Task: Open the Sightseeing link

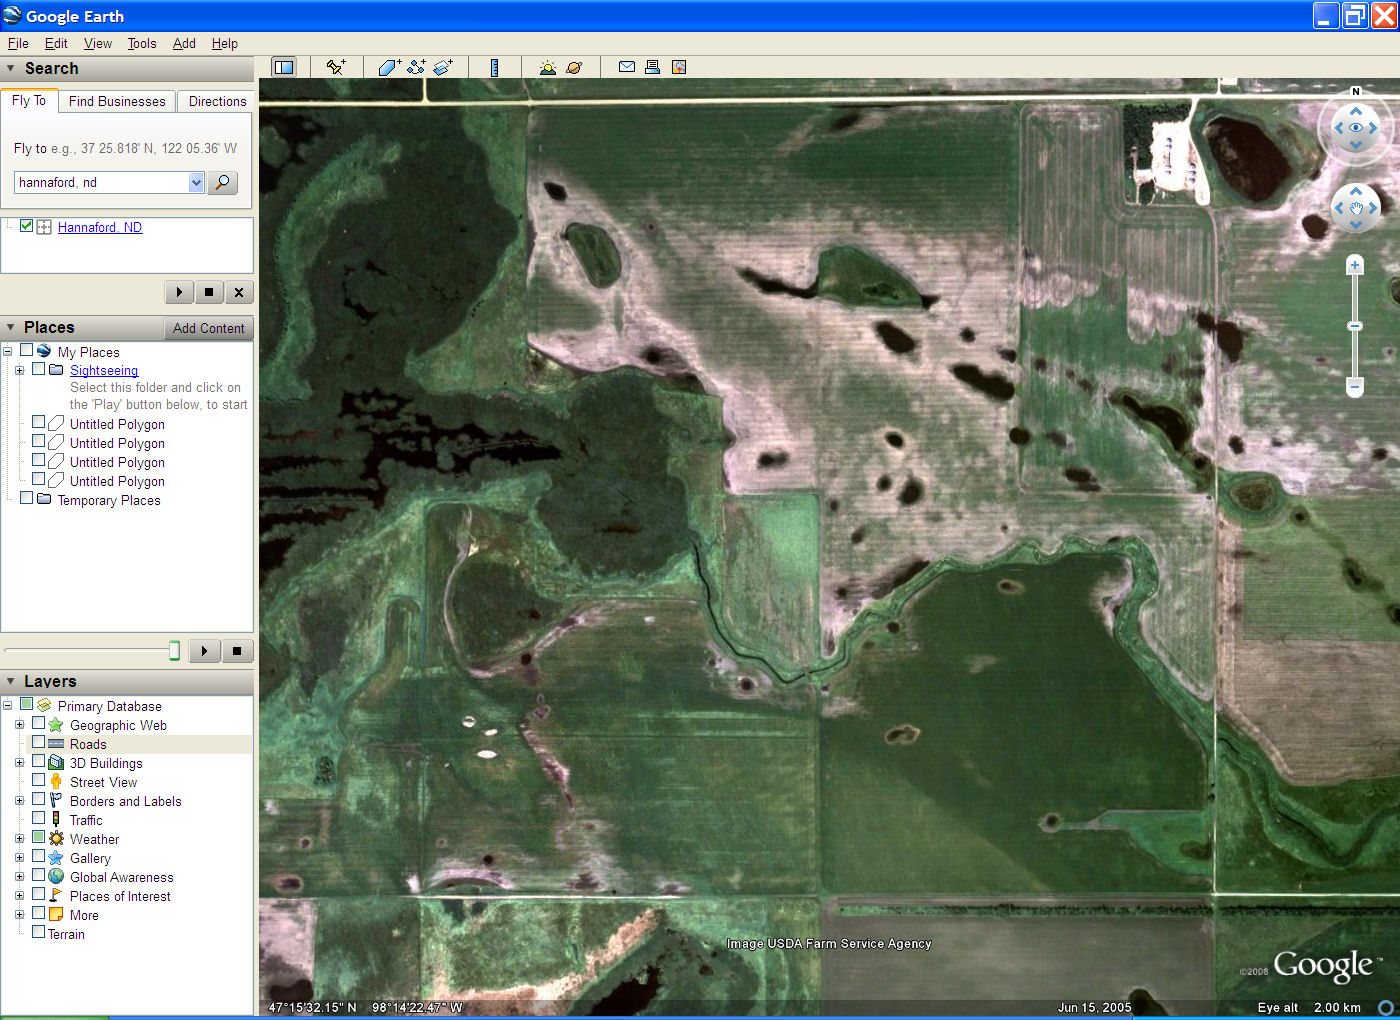Action: [104, 370]
